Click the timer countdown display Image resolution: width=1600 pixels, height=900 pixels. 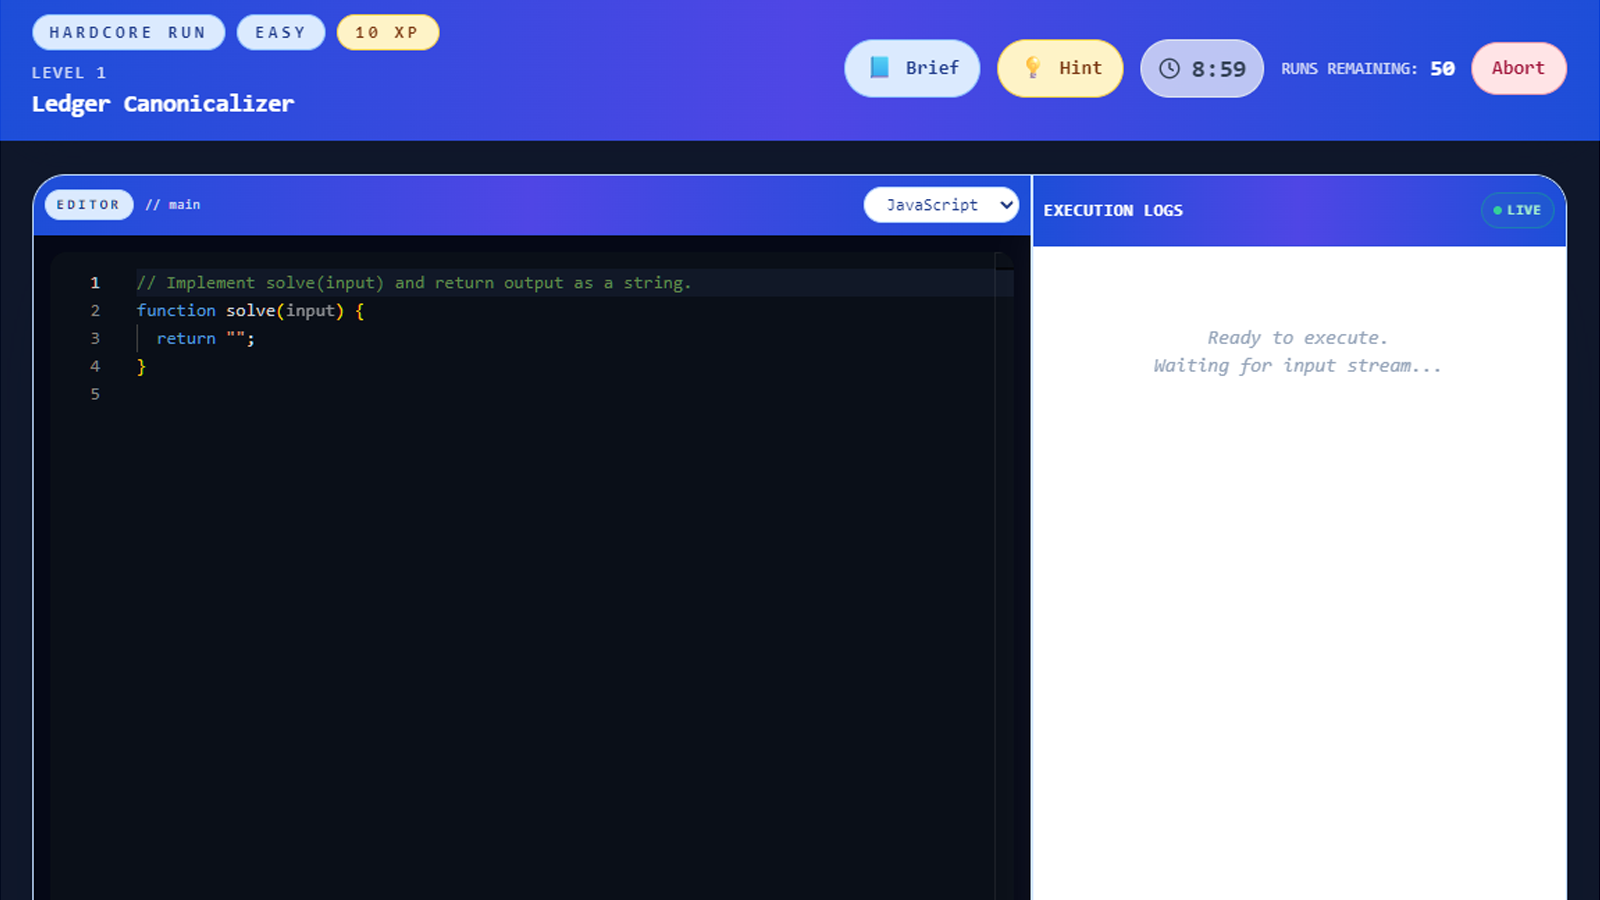pos(1216,68)
